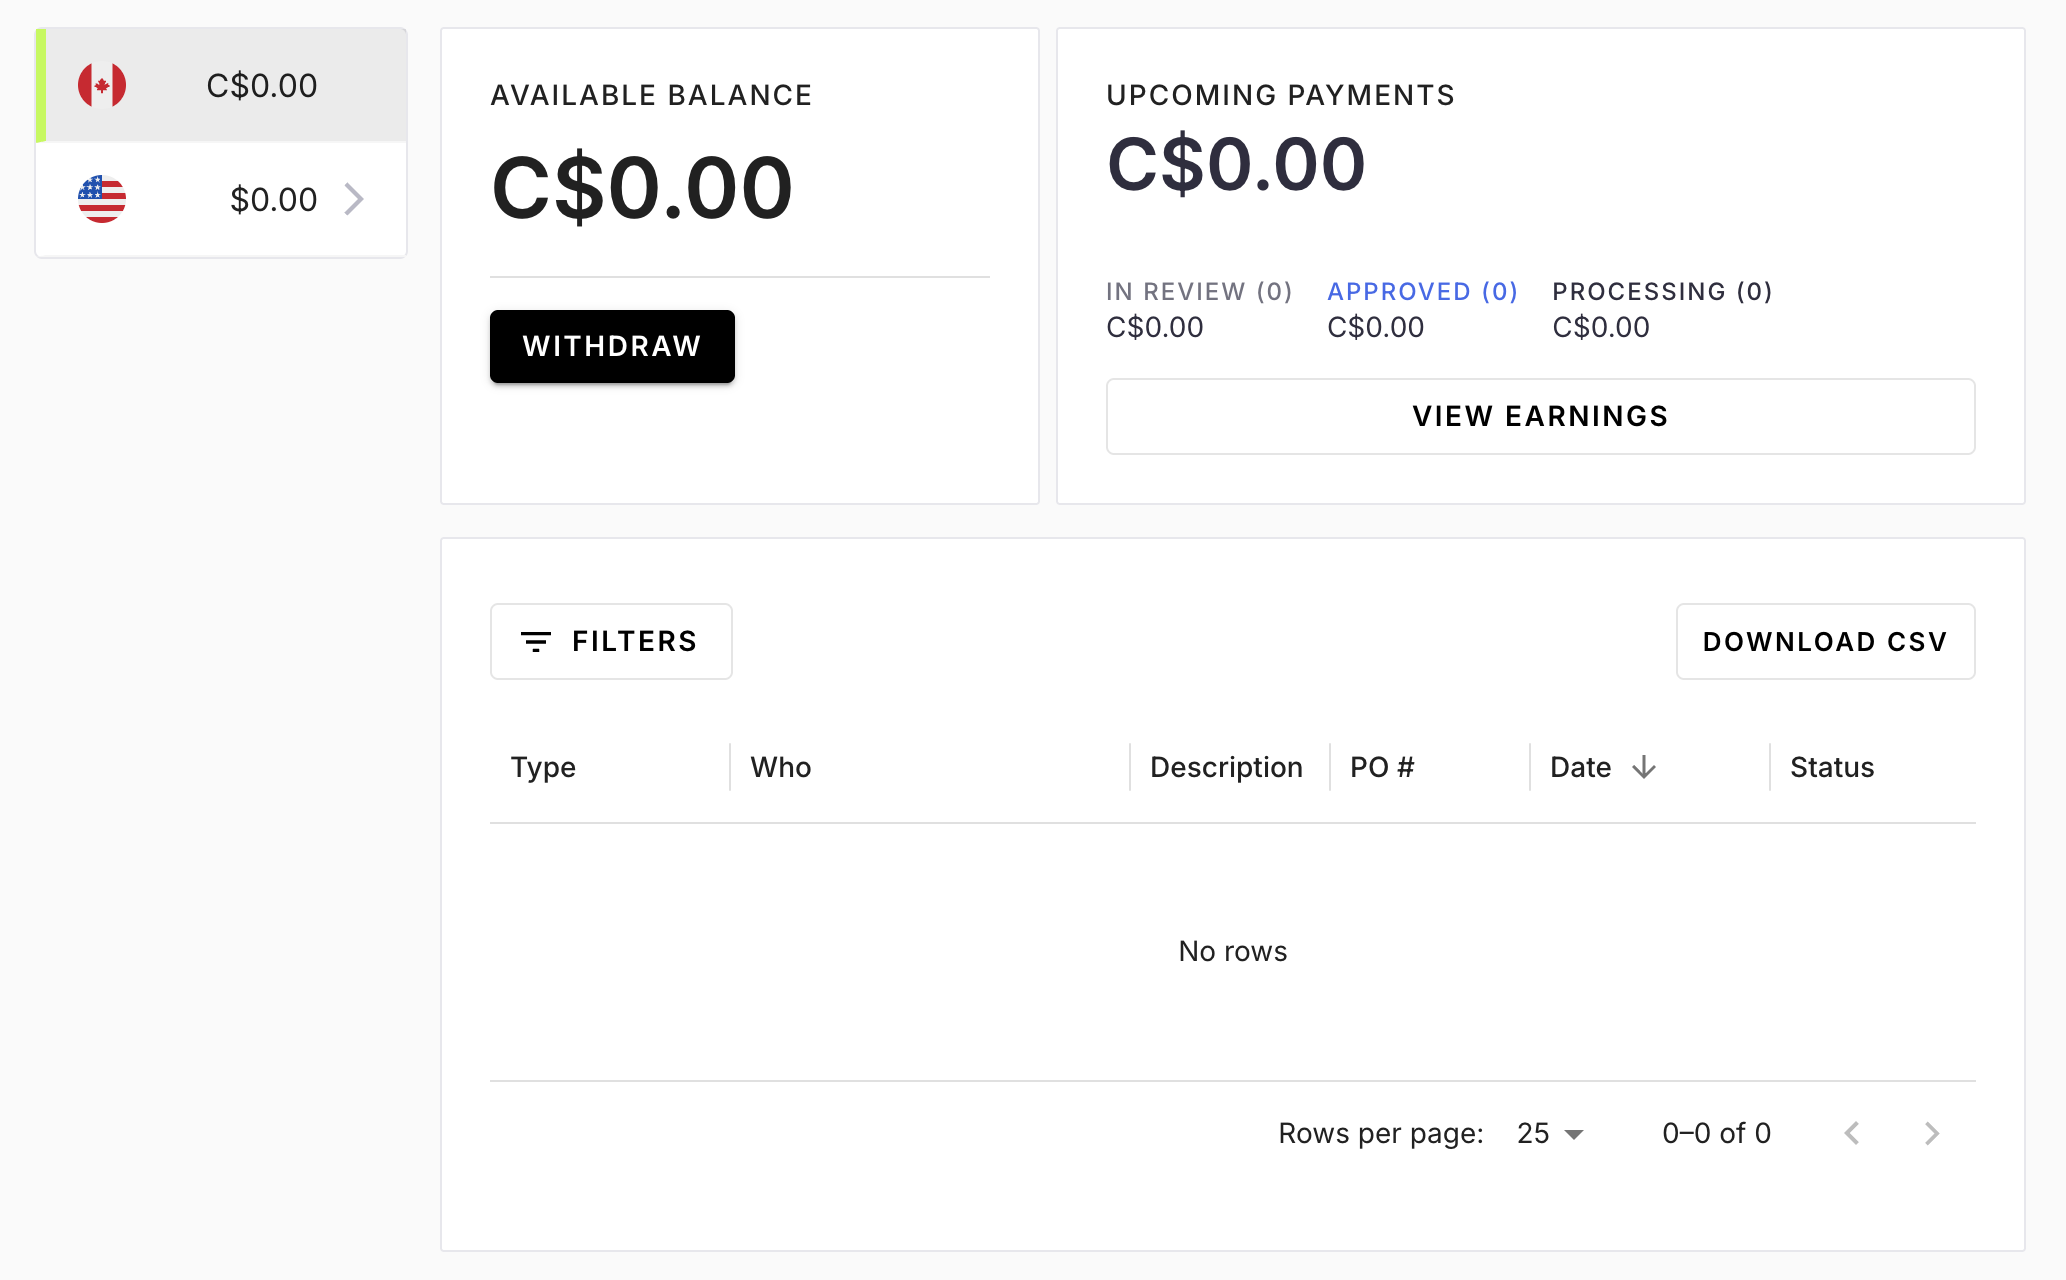2066x1280 pixels.
Task: Open the rows per page dropdown
Action: [x=1550, y=1133]
